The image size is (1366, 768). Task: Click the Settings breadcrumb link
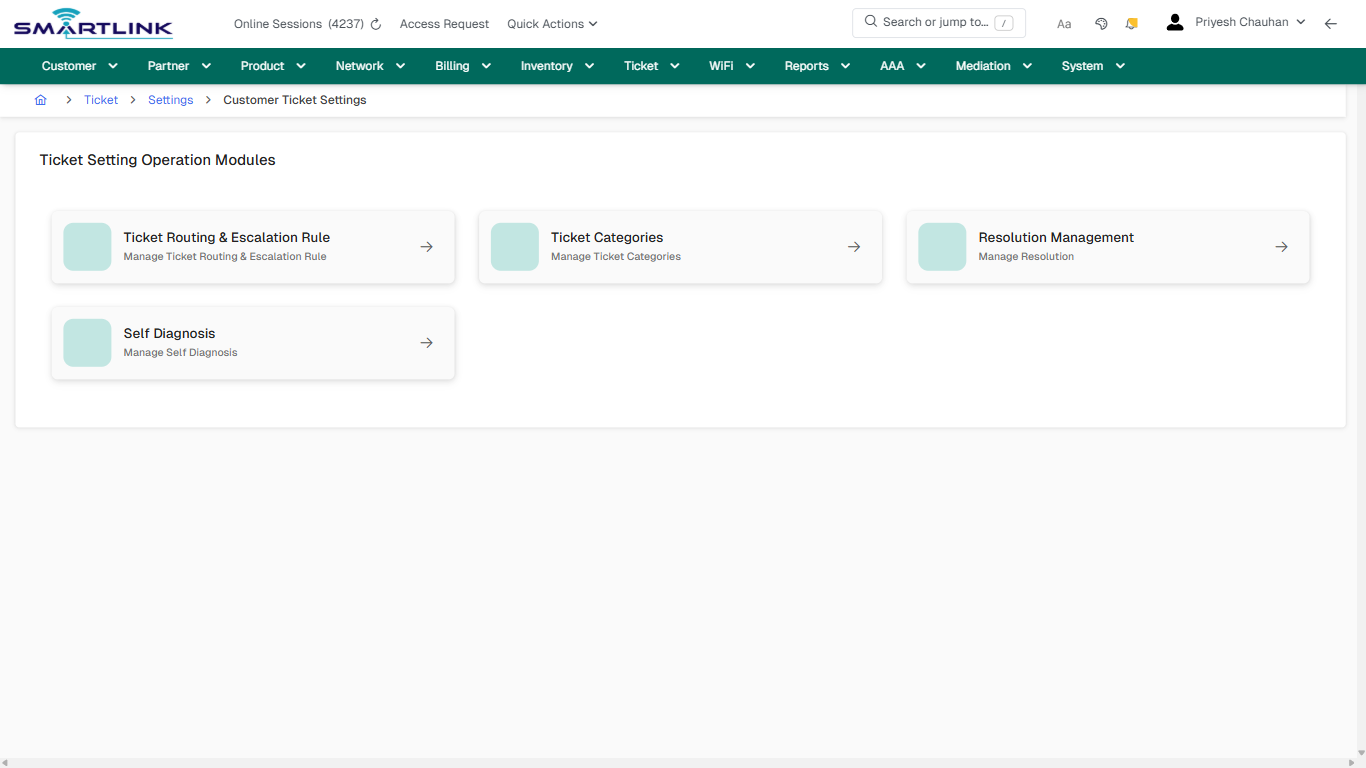point(170,99)
